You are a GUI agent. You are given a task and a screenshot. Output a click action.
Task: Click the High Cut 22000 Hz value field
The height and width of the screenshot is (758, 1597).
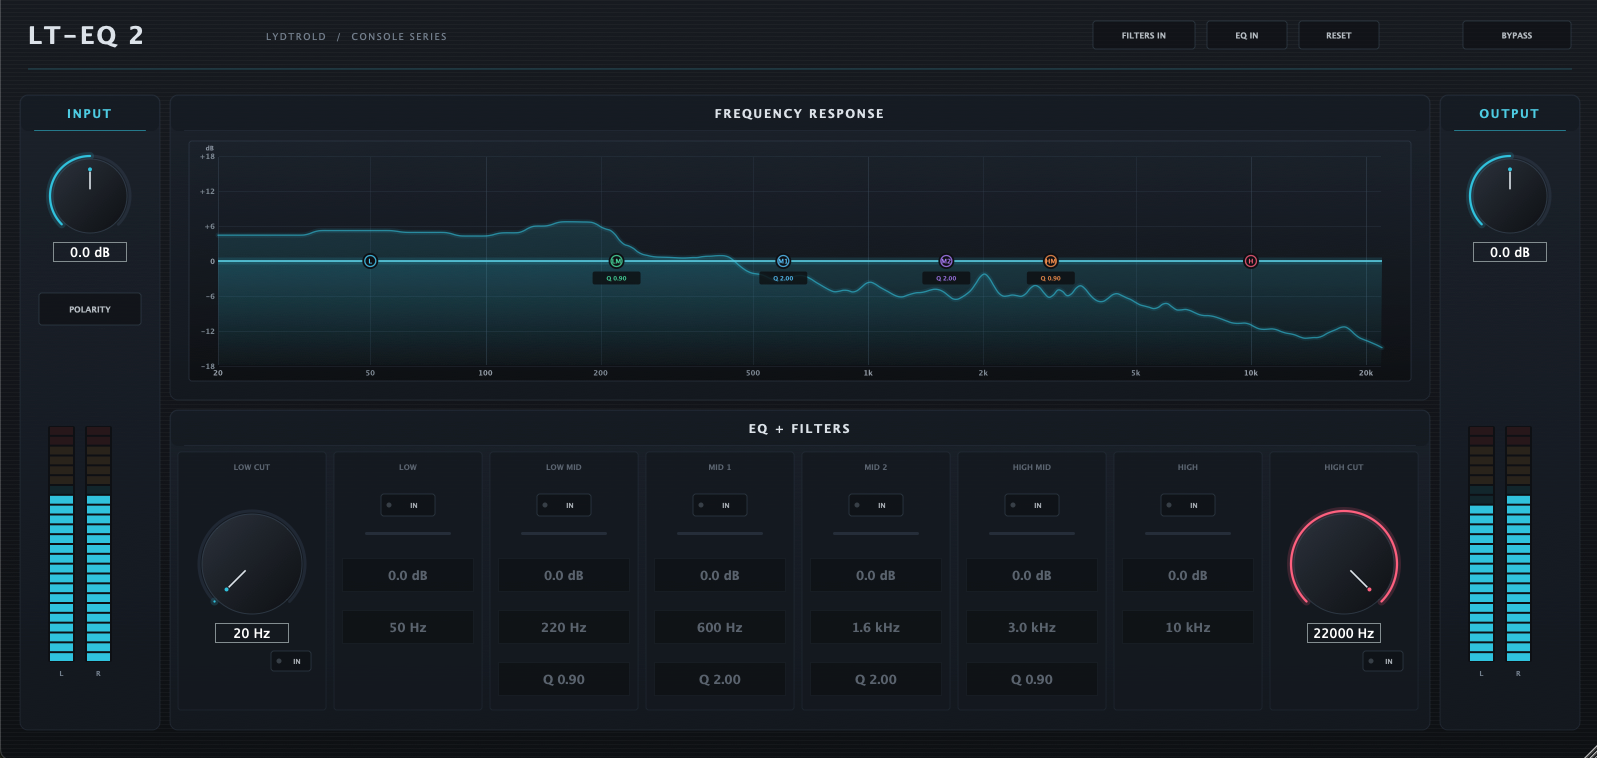(x=1344, y=633)
